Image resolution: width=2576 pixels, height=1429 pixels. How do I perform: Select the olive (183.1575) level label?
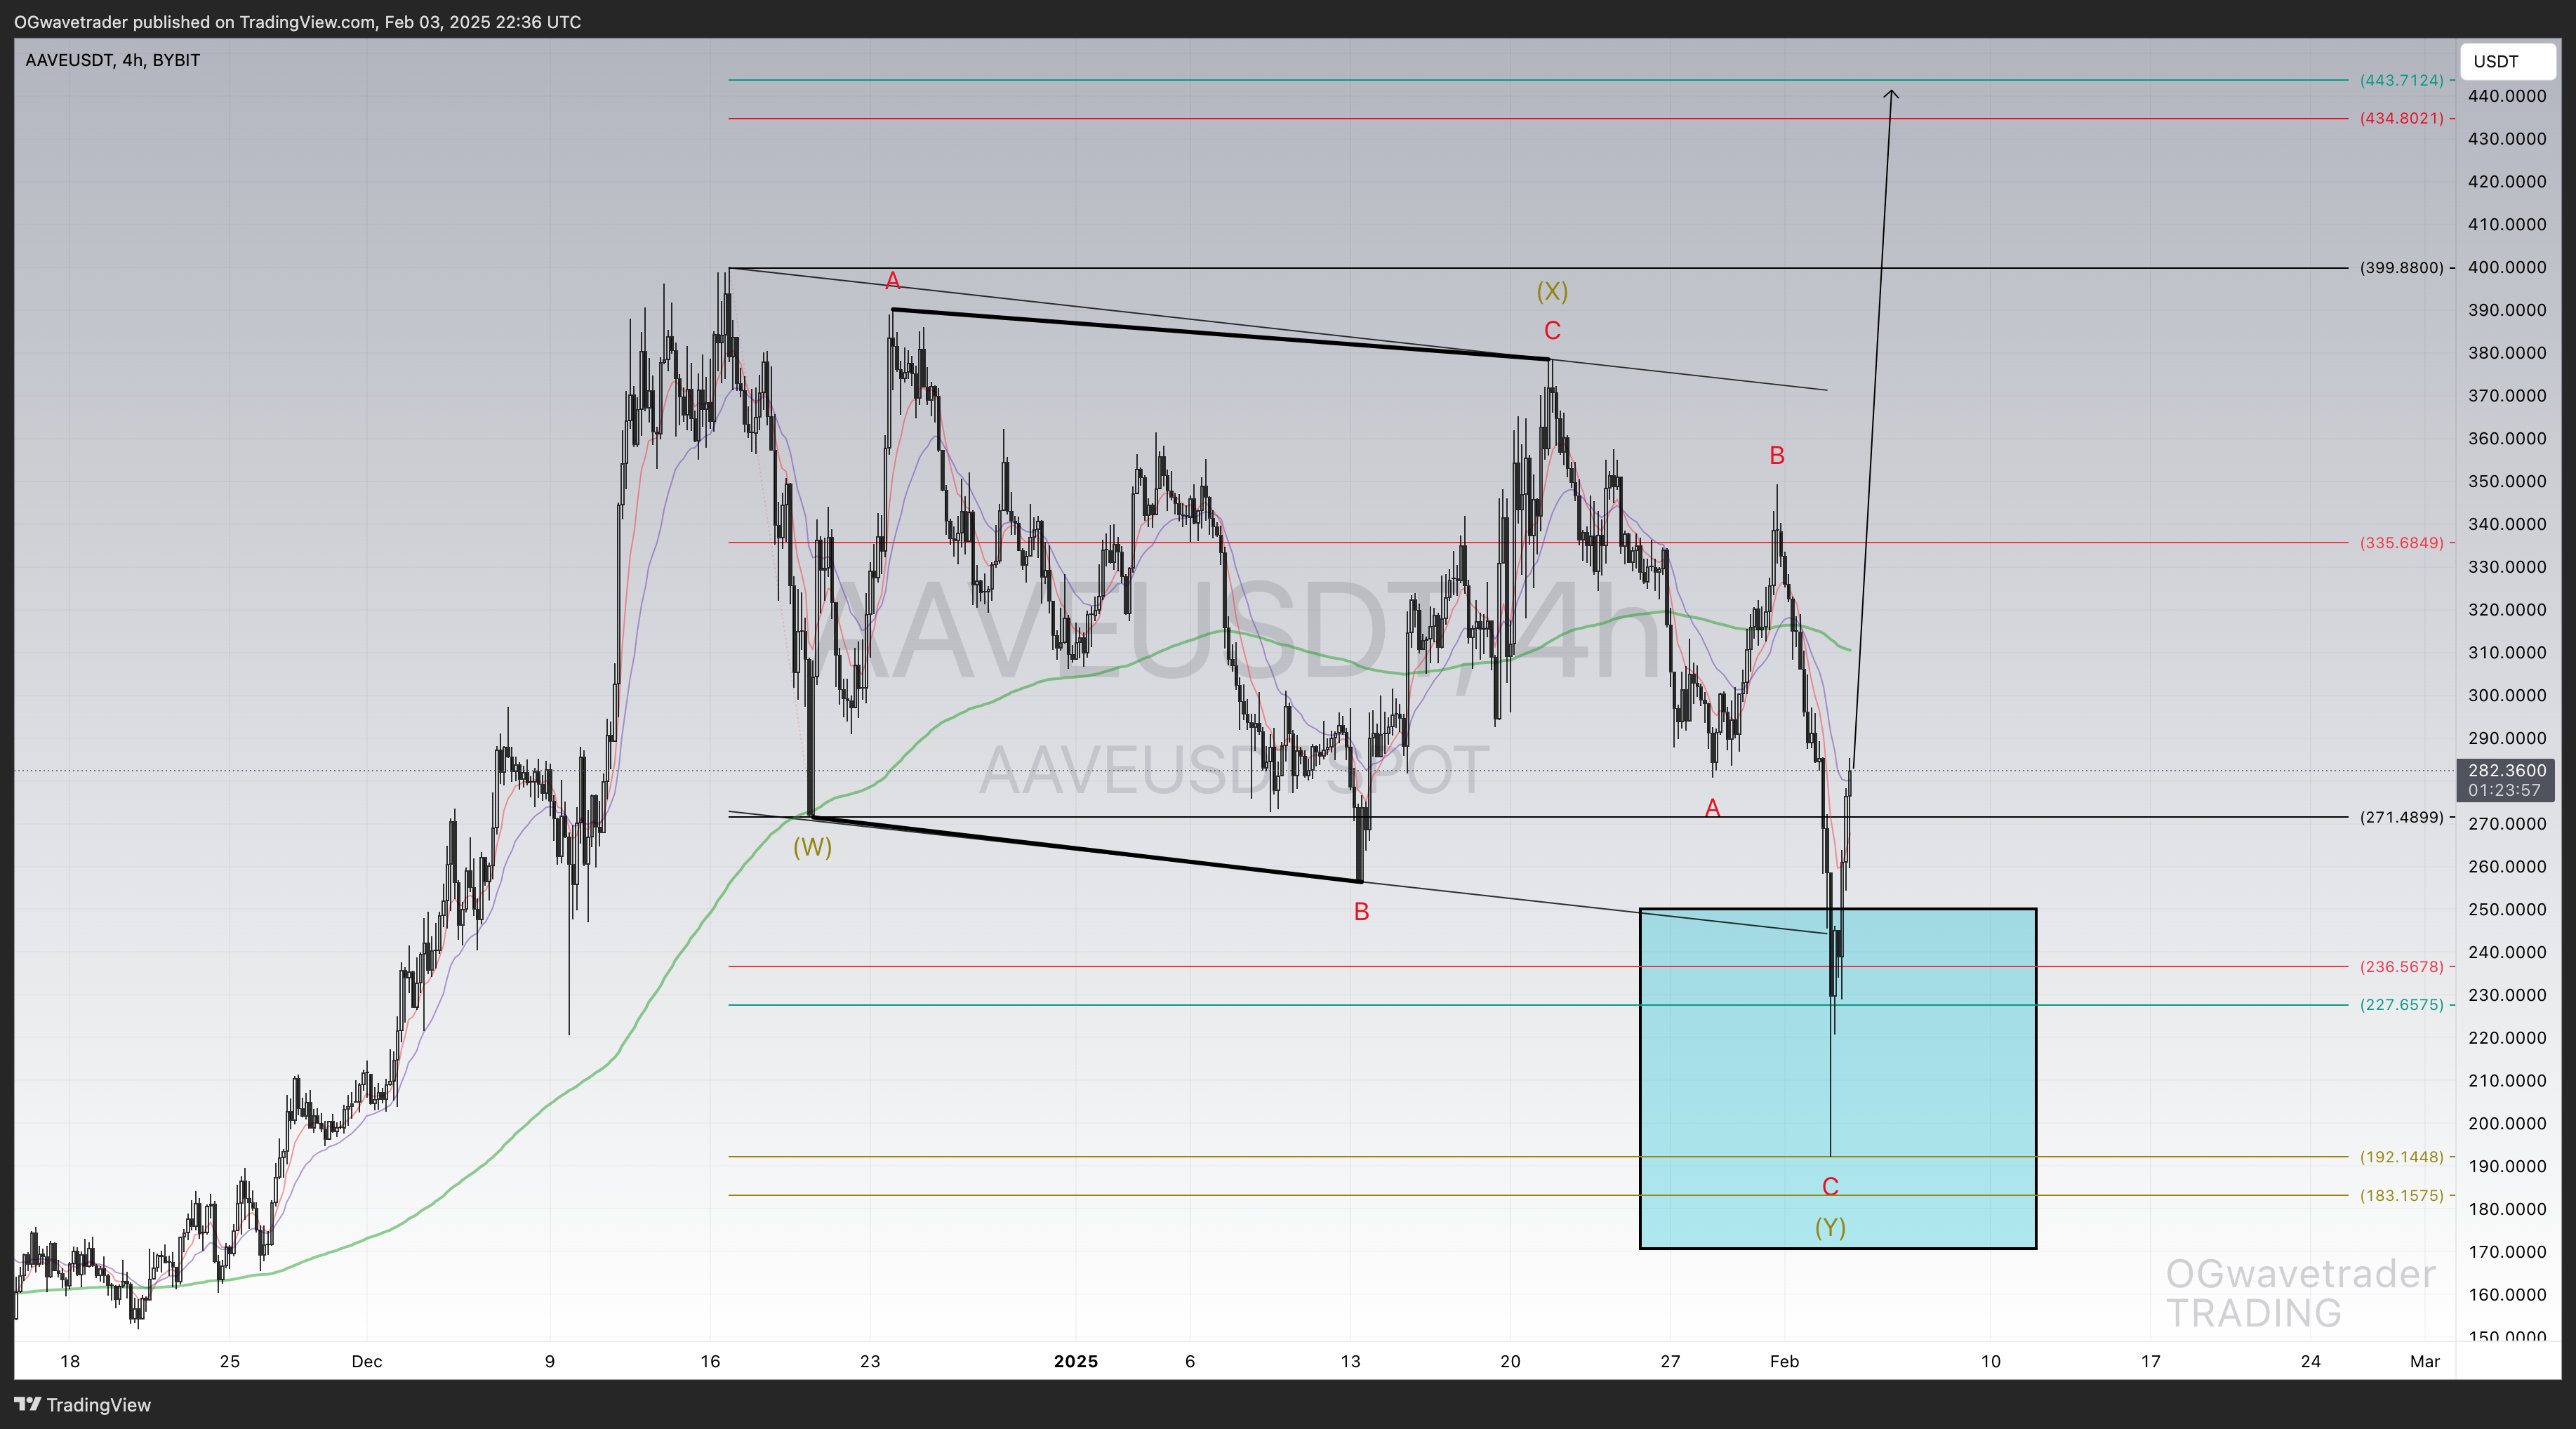tap(2401, 1195)
